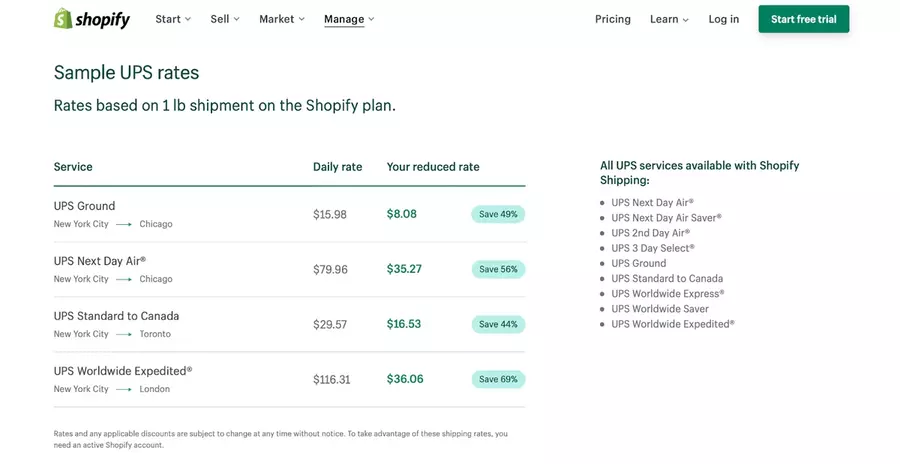900x464 pixels.
Task: Click the Save 44% badge
Action: pyautogui.click(x=498, y=324)
